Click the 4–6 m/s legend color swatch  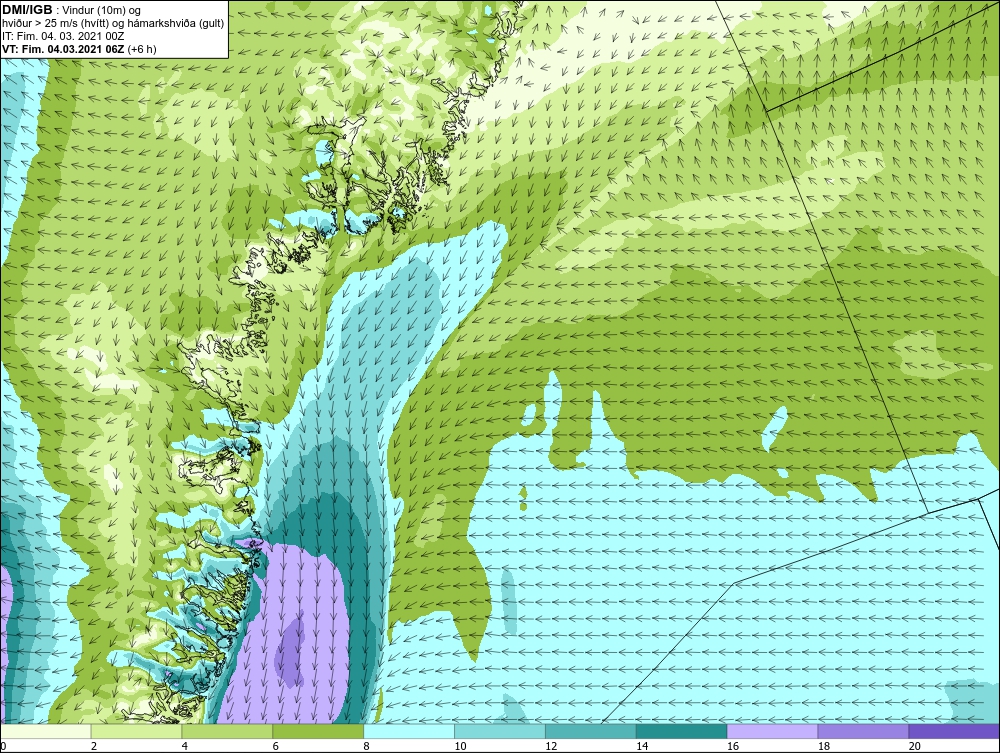[x=227, y=732]
